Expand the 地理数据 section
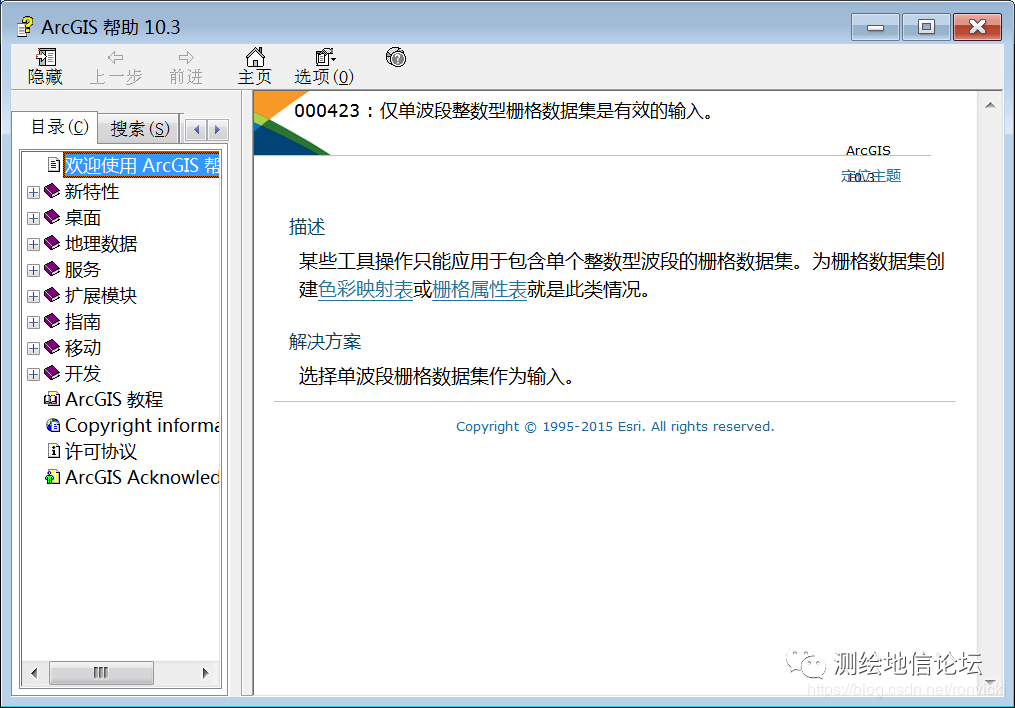The image size is (1015, 708). [33, 243]
